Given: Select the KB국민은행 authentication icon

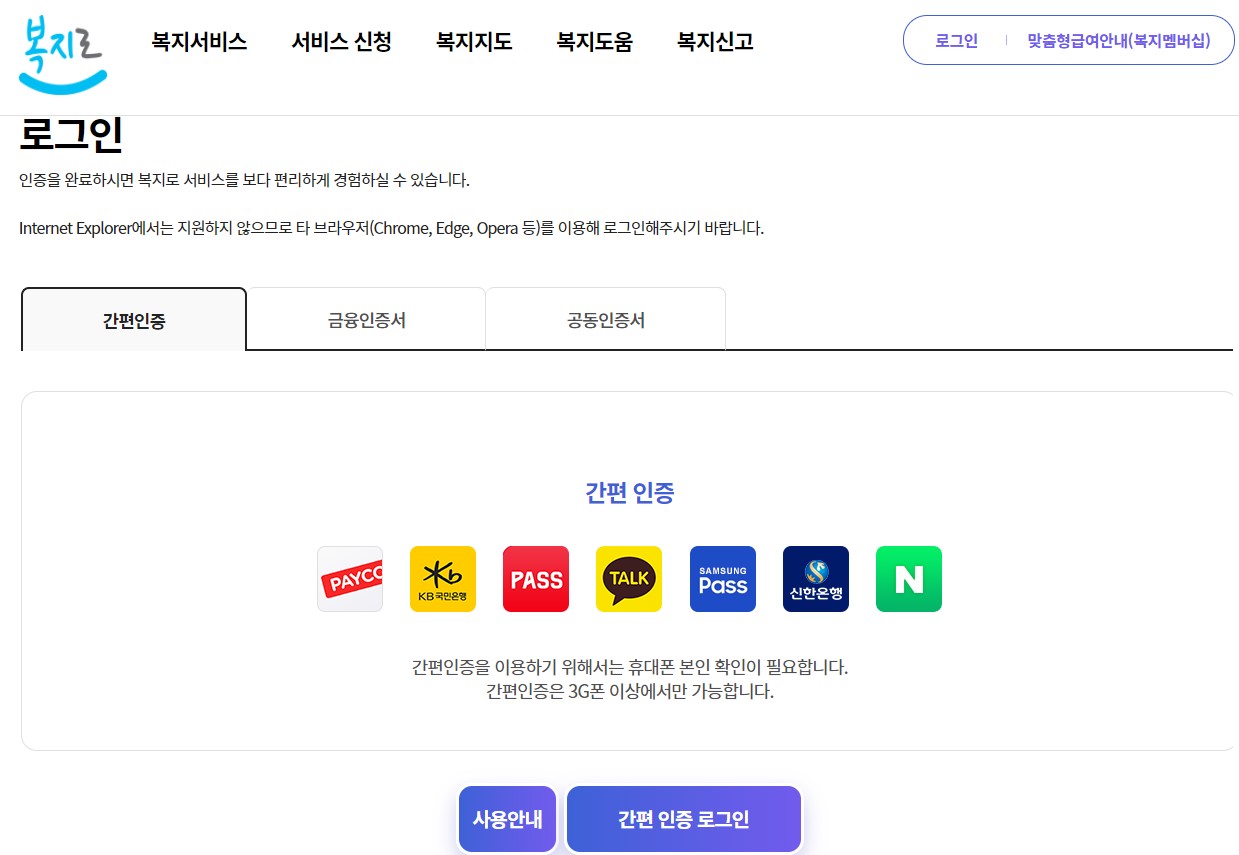Looking at the screenshot, I should click(x=442, y=578).
